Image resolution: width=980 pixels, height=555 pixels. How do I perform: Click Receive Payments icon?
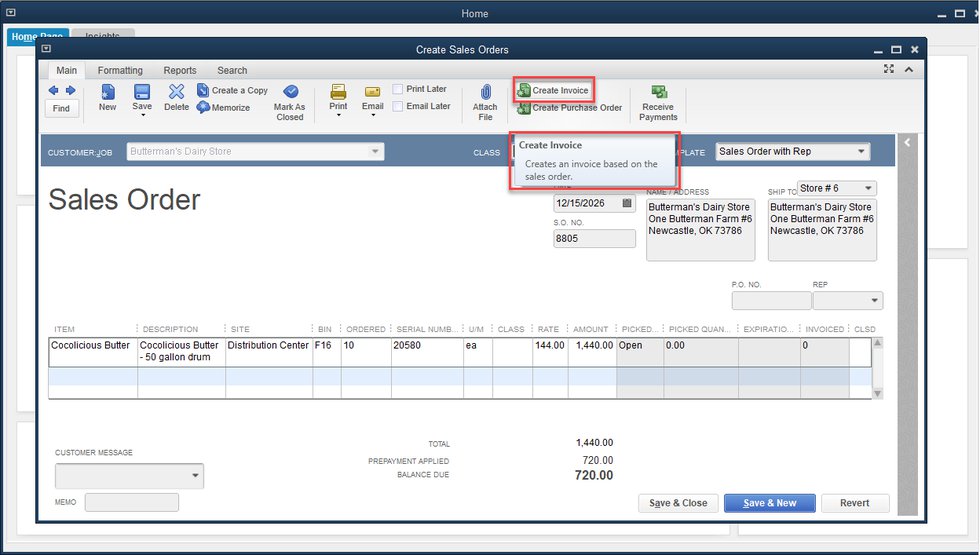coord(658,100)
